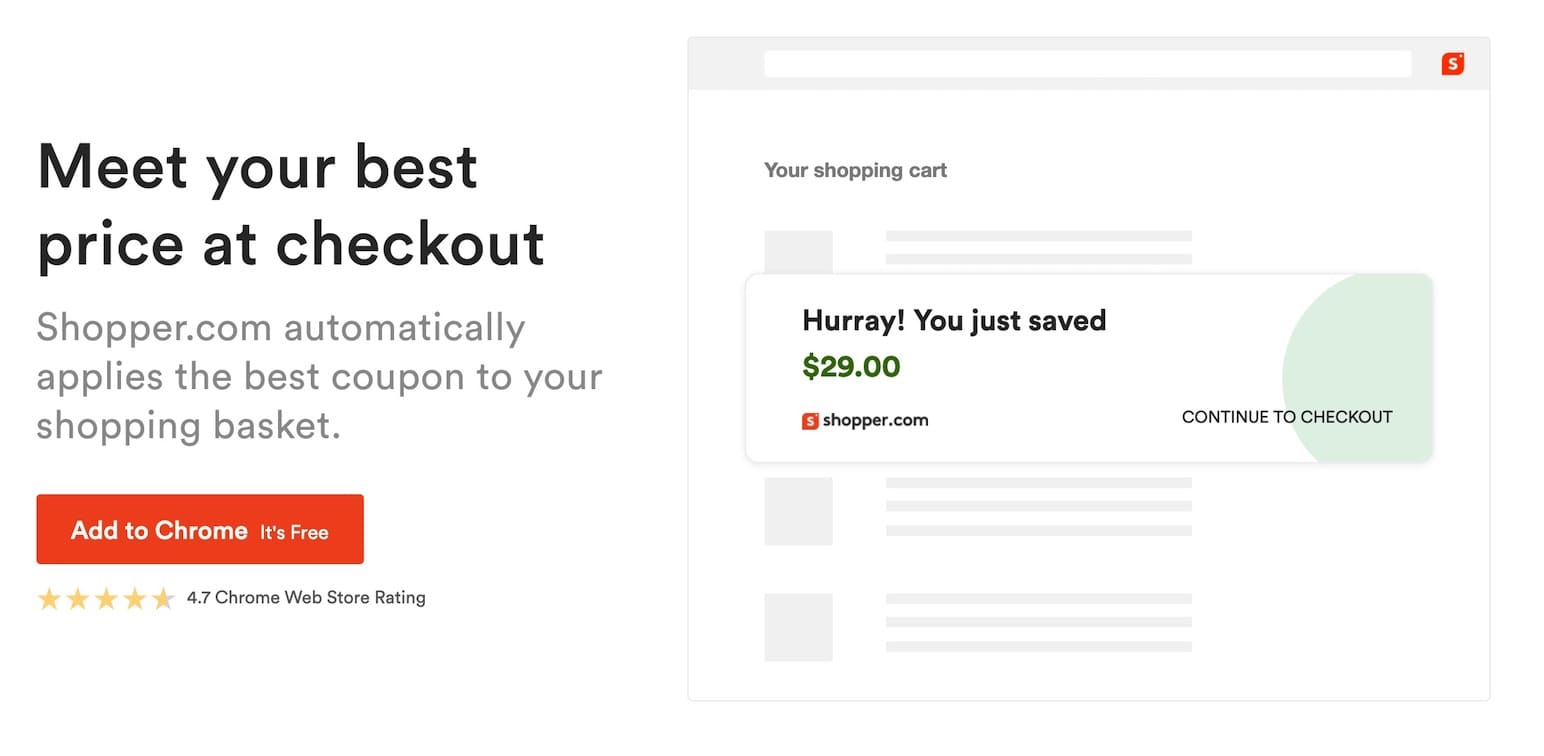The width and height of the screenshot is (1544, 756).
Task: Click the middle cart item thumbnail placeholder
Action: click(798, 511)
